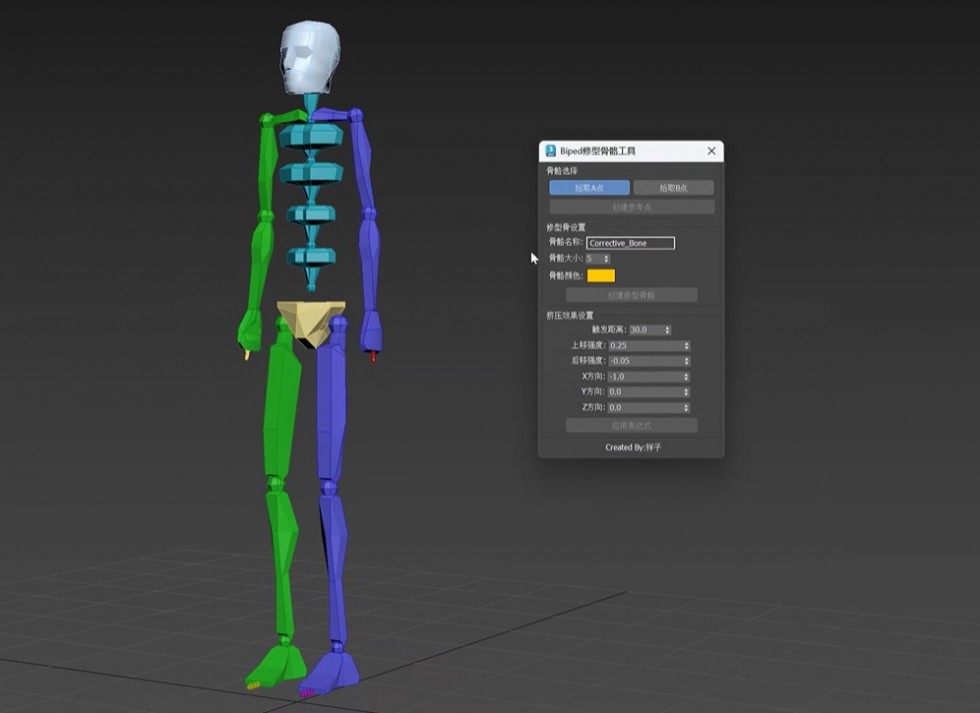This screenshot has width=980, height=713.
Task: Select the biped head in viewport
Action: point(309,58)
